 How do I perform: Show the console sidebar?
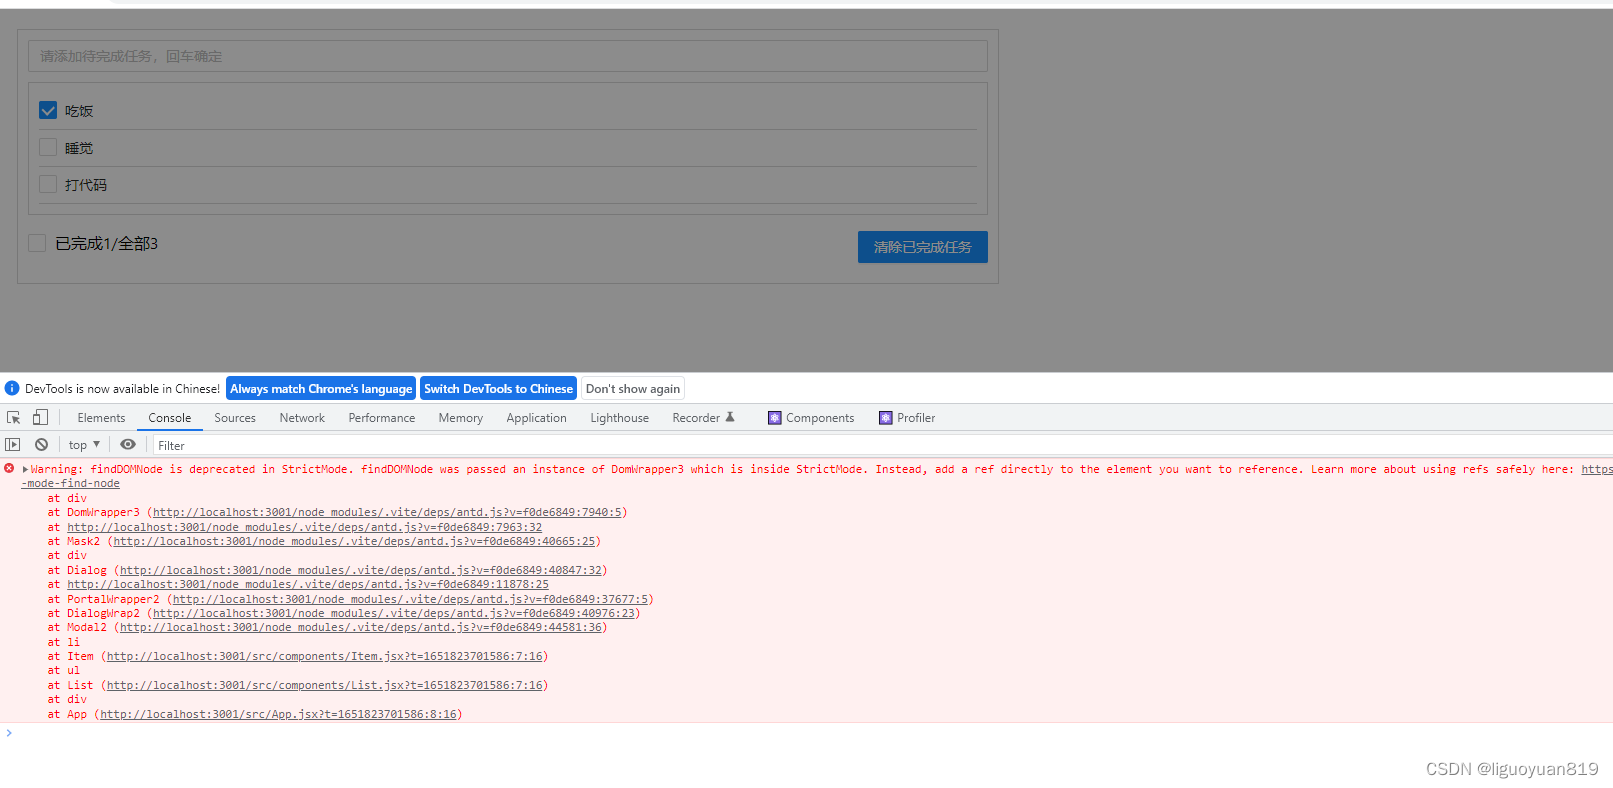[x=13, y=445]
